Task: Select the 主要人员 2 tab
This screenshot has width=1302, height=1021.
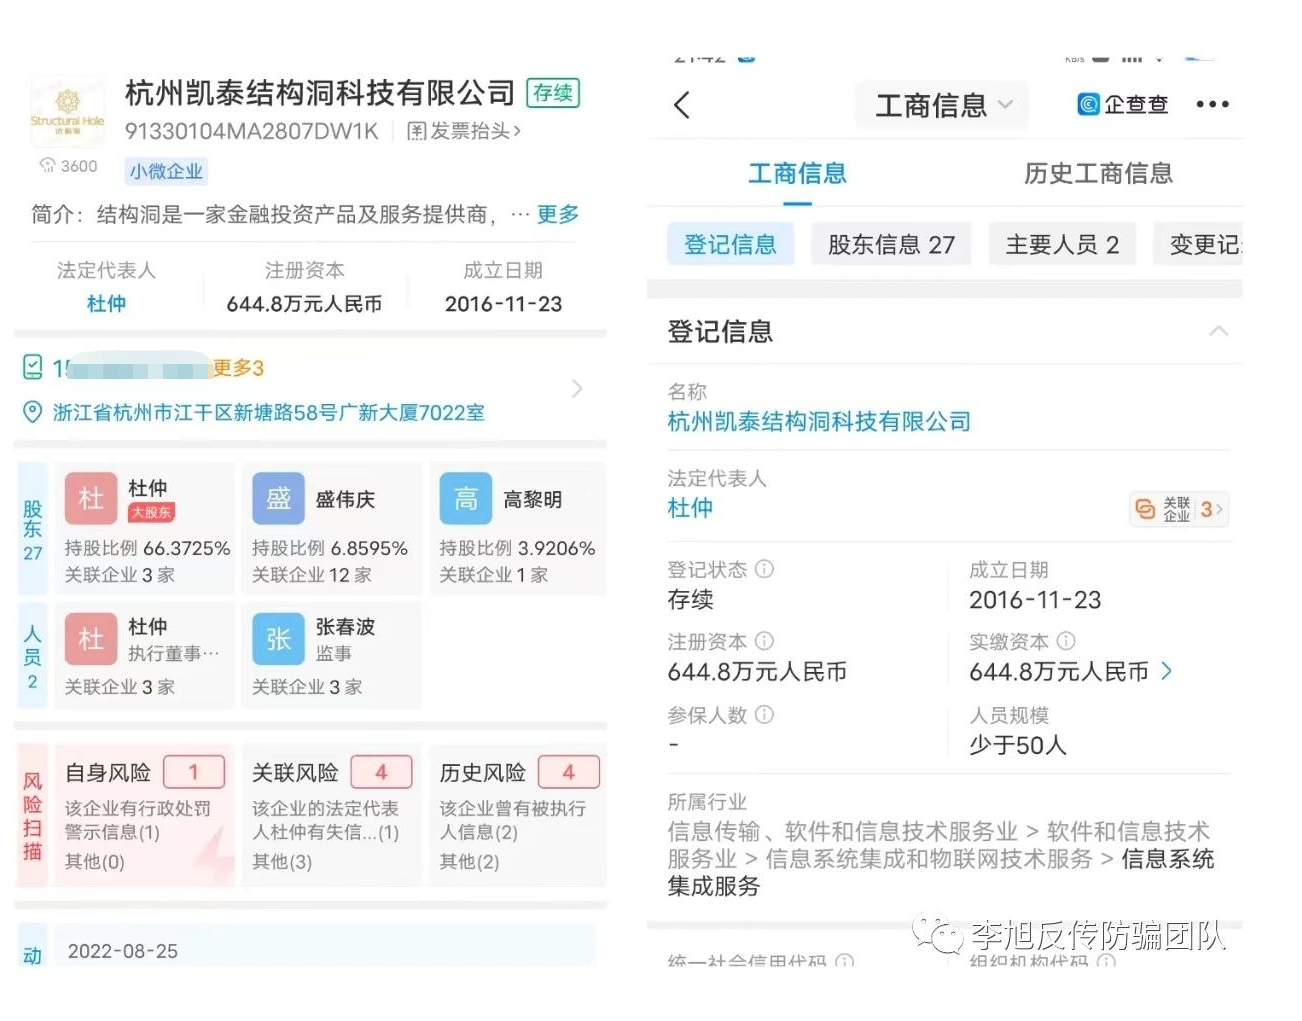Action: point(1061,244)
